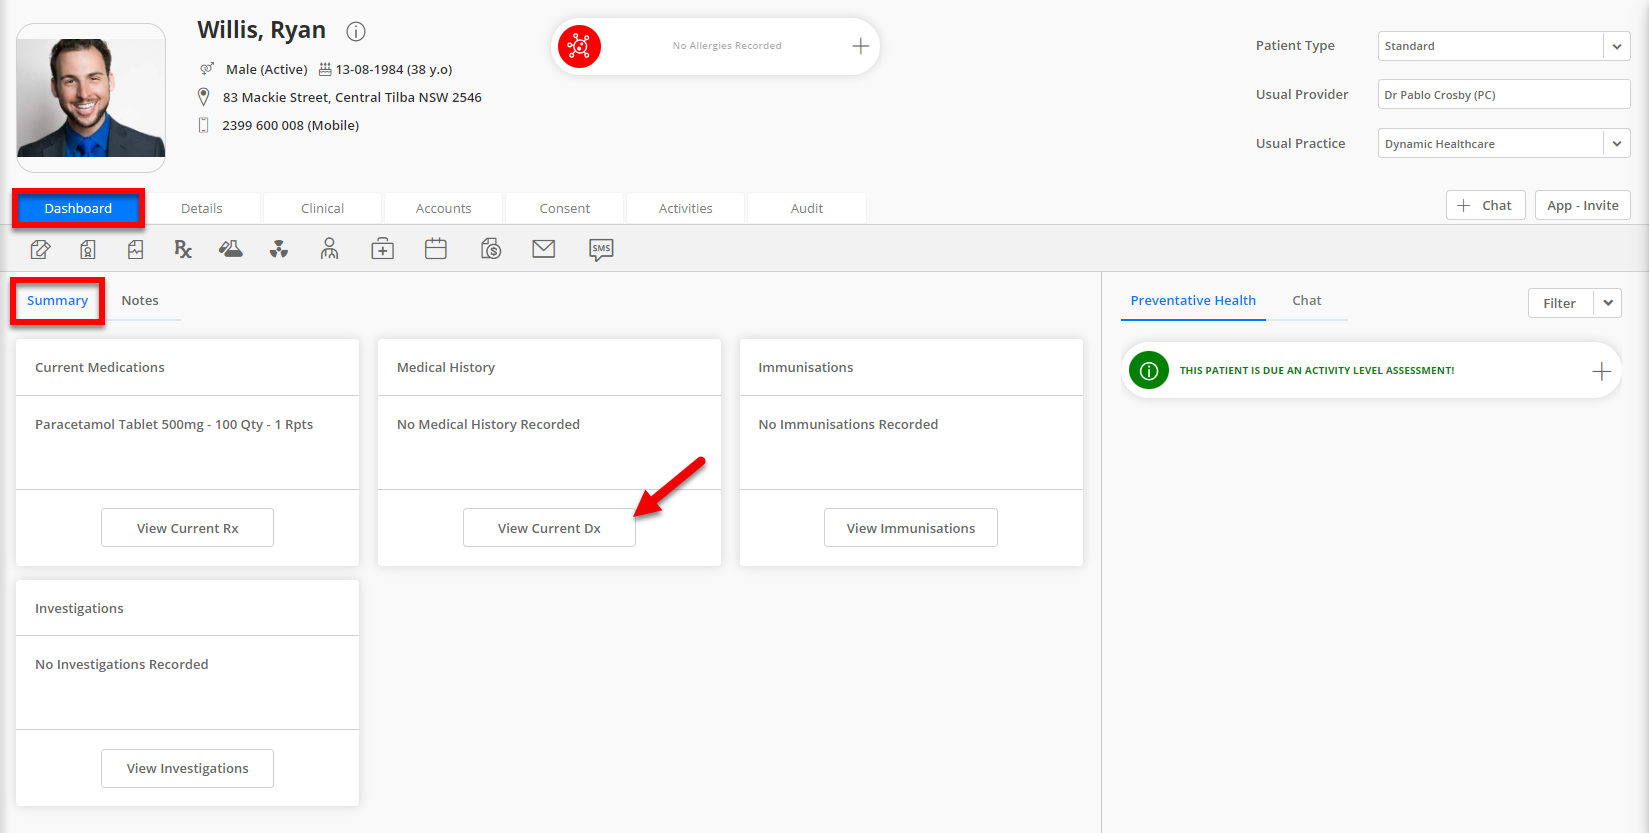The height and width of the screenshot is (833, 1649).
Task: Expand the Usual Practice dropdown
Action: click(x=1617, y=144)
